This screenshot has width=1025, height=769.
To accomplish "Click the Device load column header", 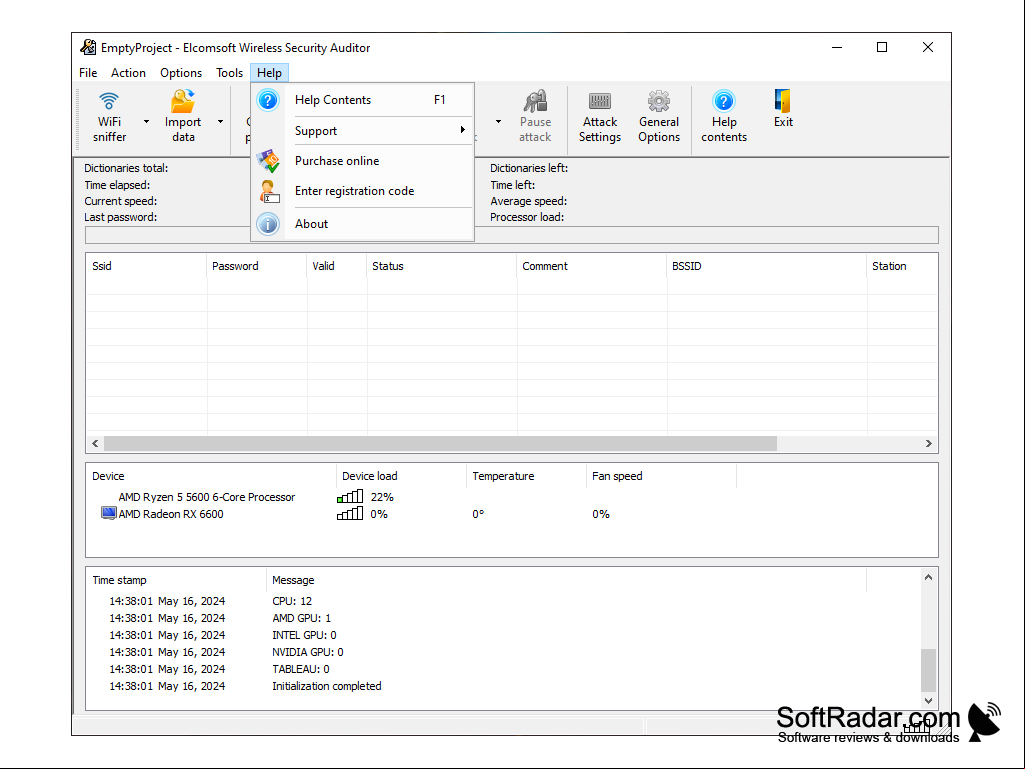I will 402,476.
